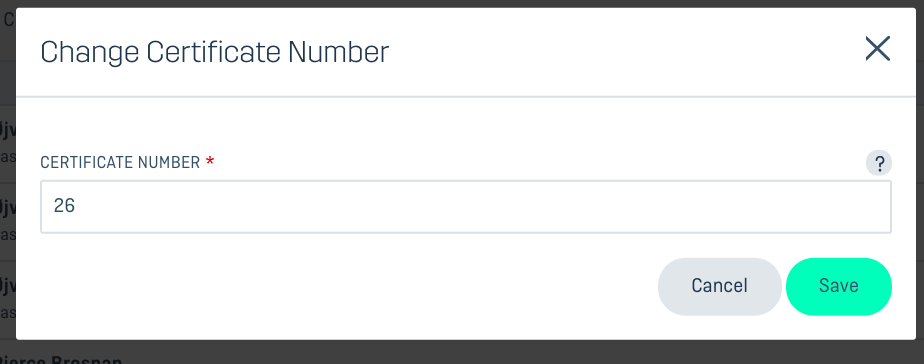924x364 pixels.
Task: Open the question mark help tooltip
Action: (879, 163)
